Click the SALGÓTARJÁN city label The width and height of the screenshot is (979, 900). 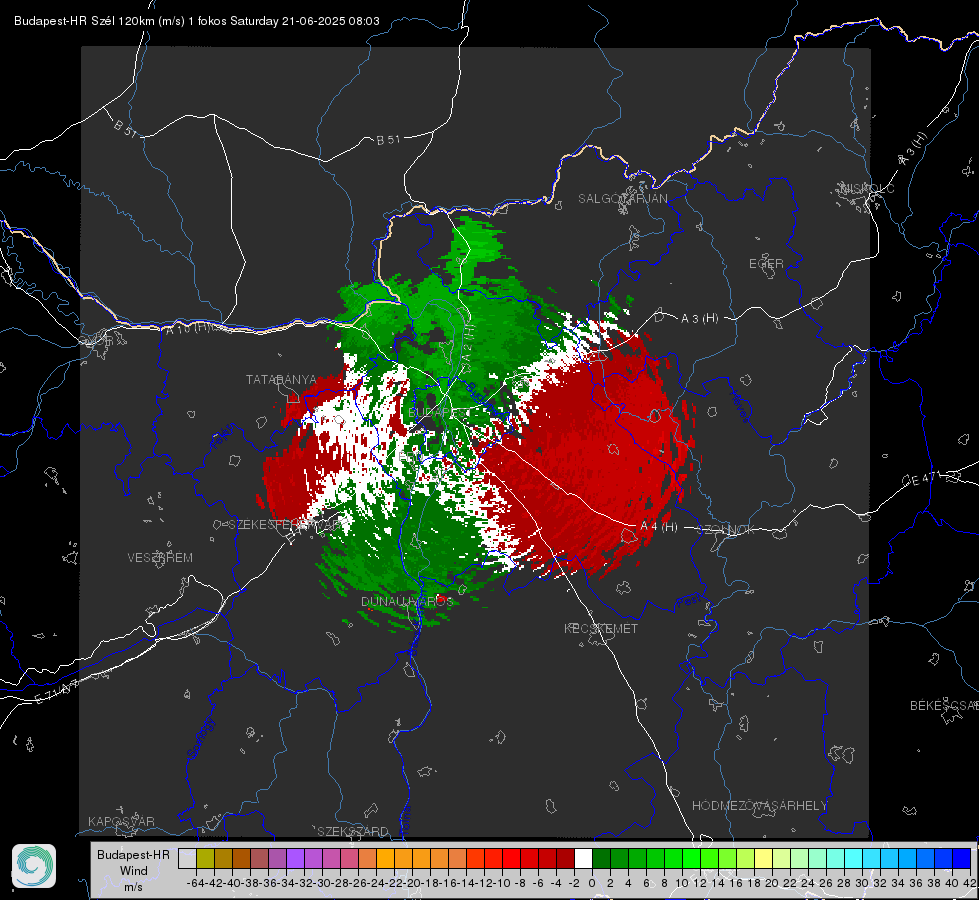622,199
